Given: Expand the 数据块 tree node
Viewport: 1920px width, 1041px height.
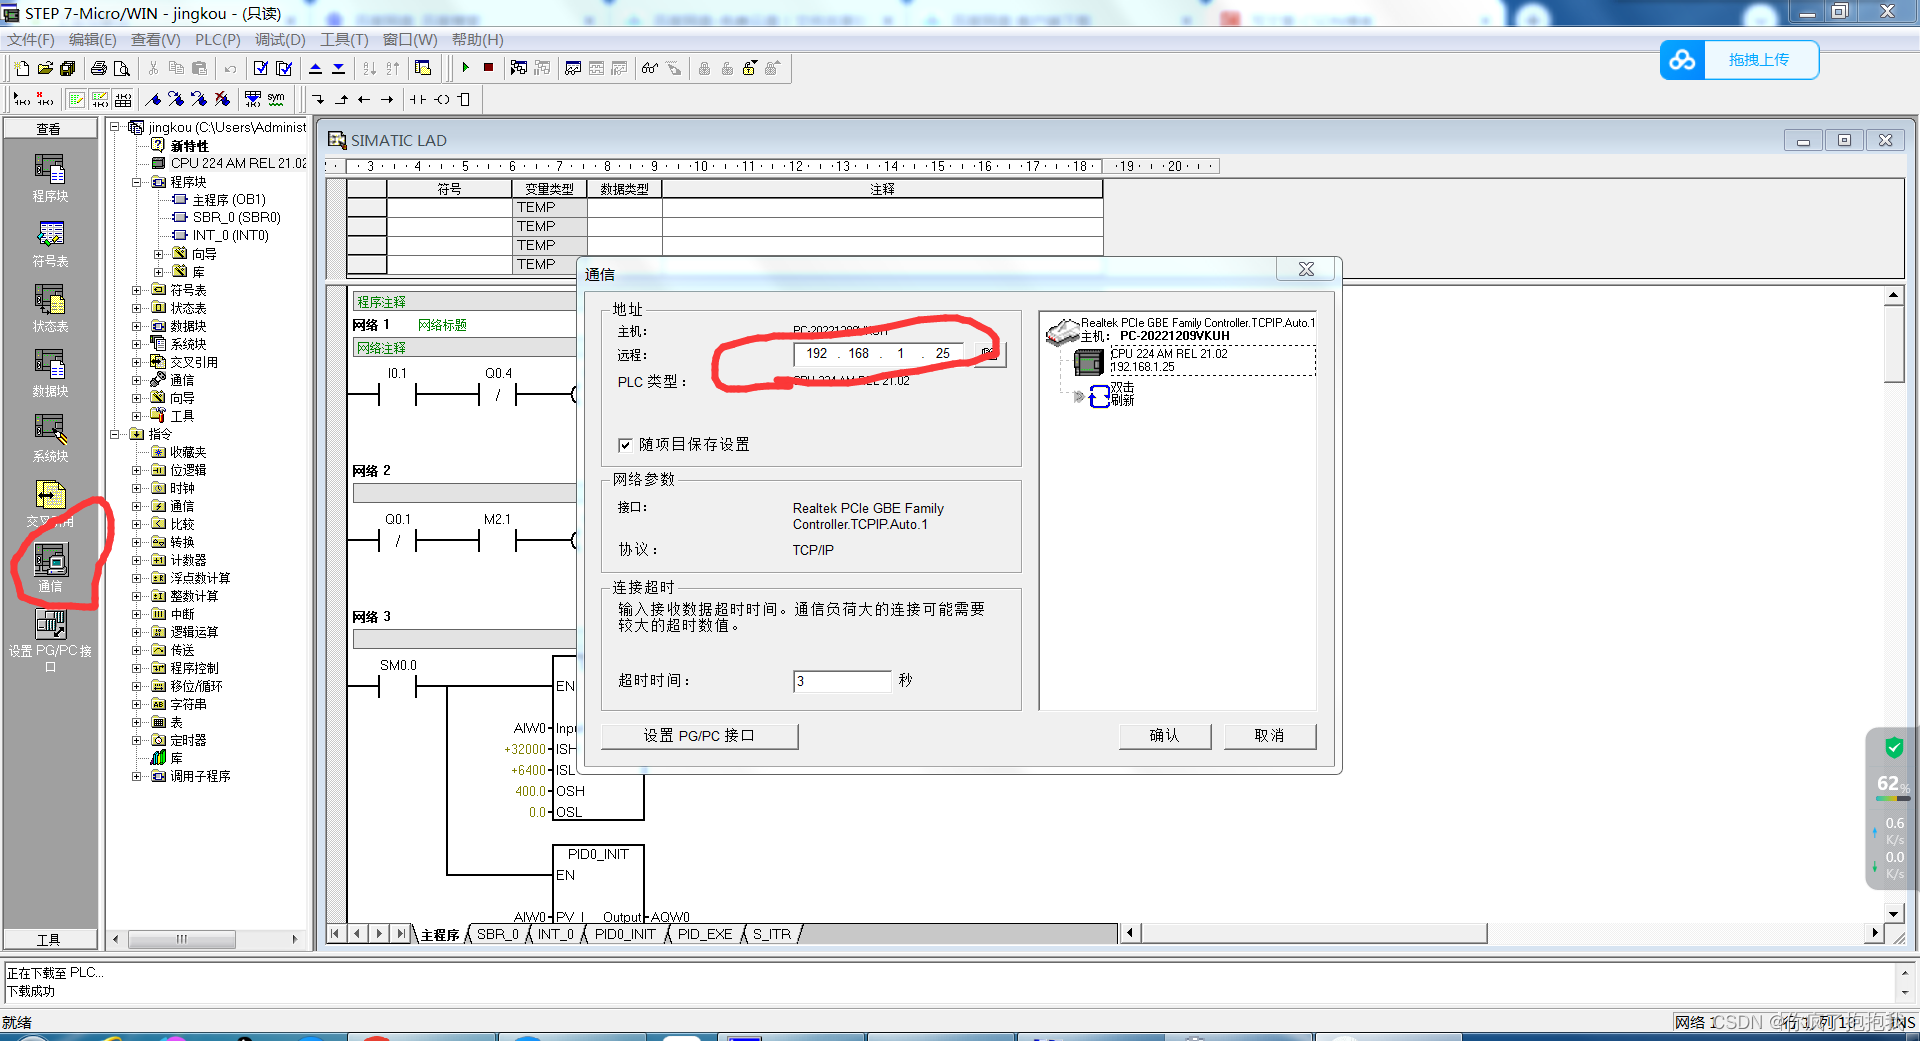Looking at the screenshot, I should [137, 326].
